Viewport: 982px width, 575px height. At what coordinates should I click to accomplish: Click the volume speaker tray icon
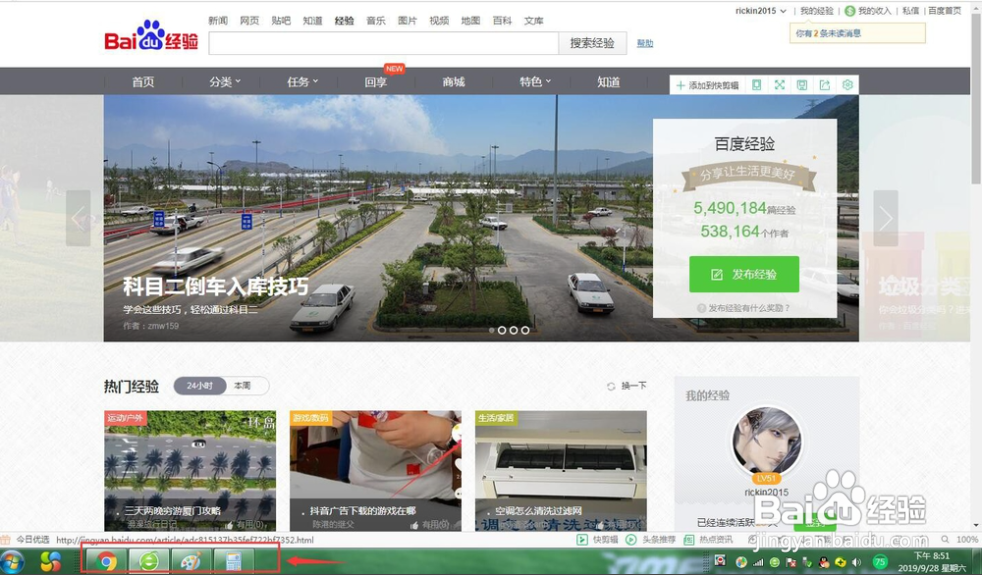857,562
